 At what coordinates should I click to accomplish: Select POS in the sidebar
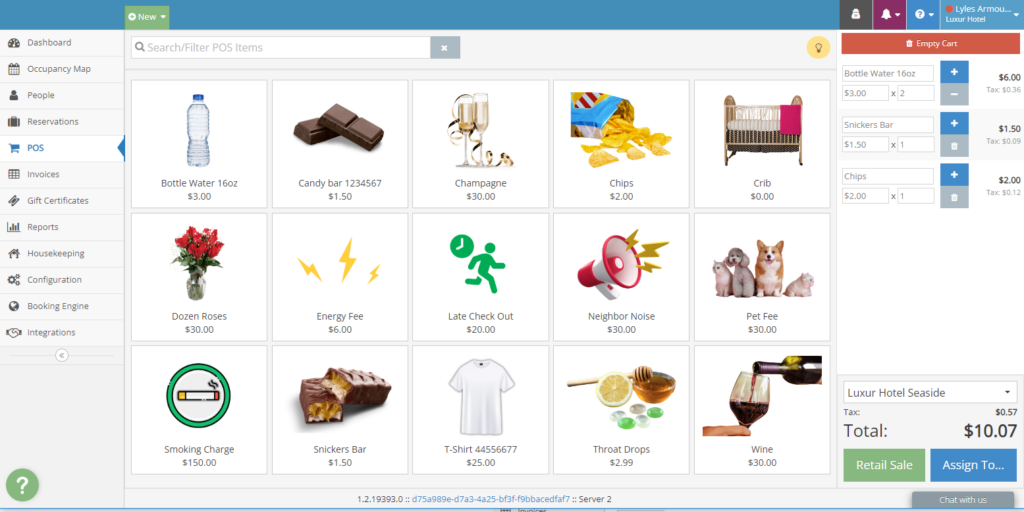tap(62, 148)
